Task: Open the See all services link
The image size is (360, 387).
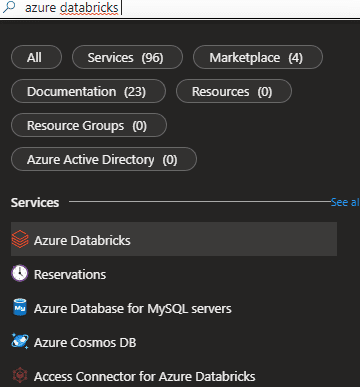Action: pos(345,202)
